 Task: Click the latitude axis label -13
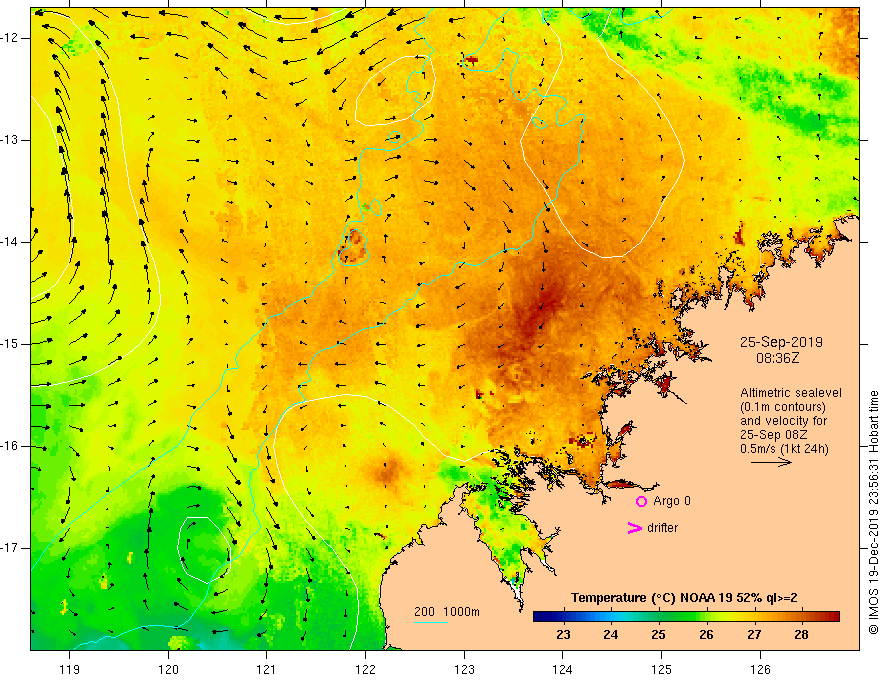pyautogui.click(x=11, y=140)
